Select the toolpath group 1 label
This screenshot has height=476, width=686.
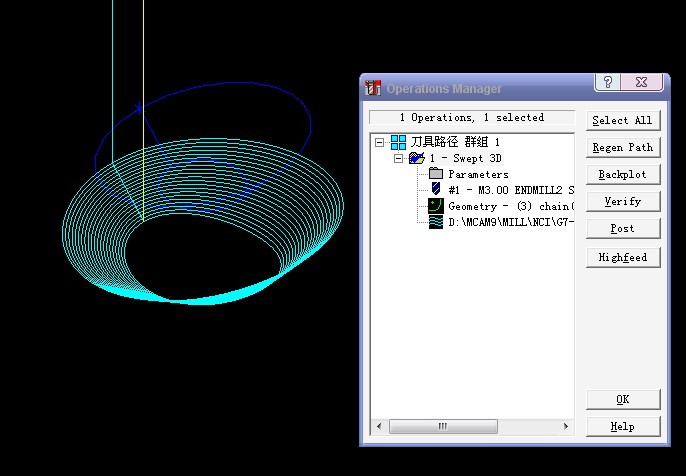[x=455, y=142]
